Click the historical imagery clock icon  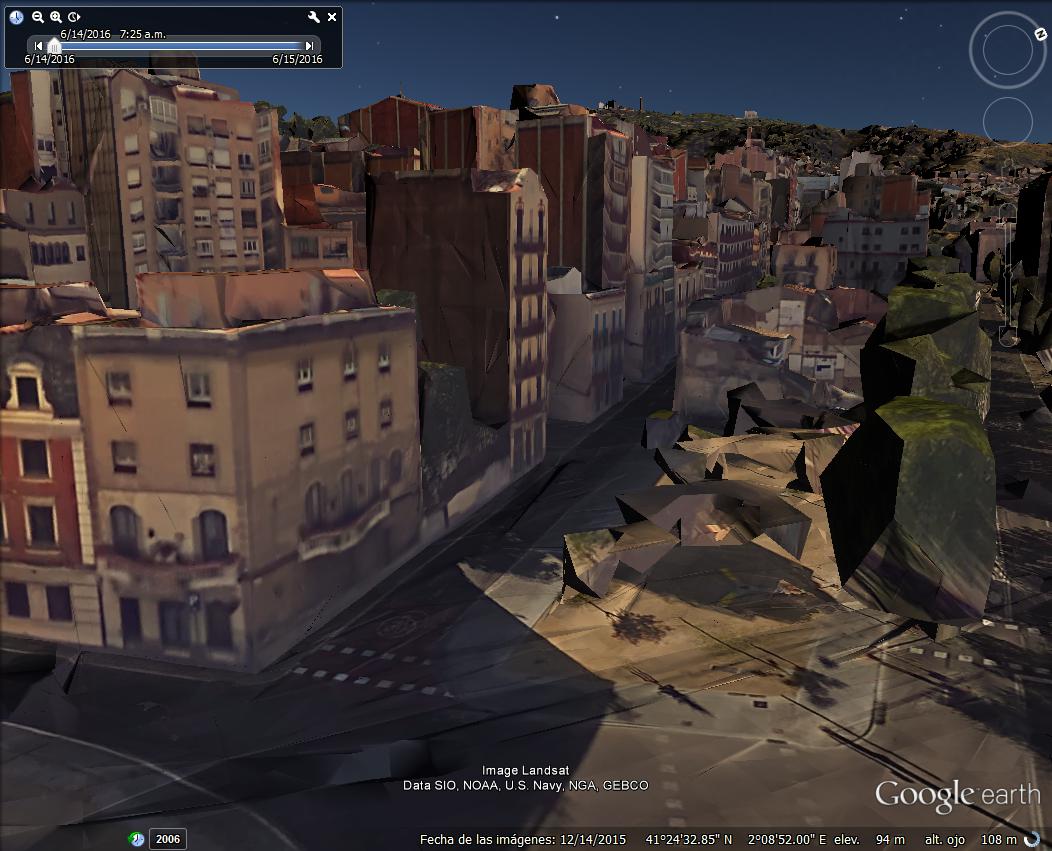(x=136, y=839)
